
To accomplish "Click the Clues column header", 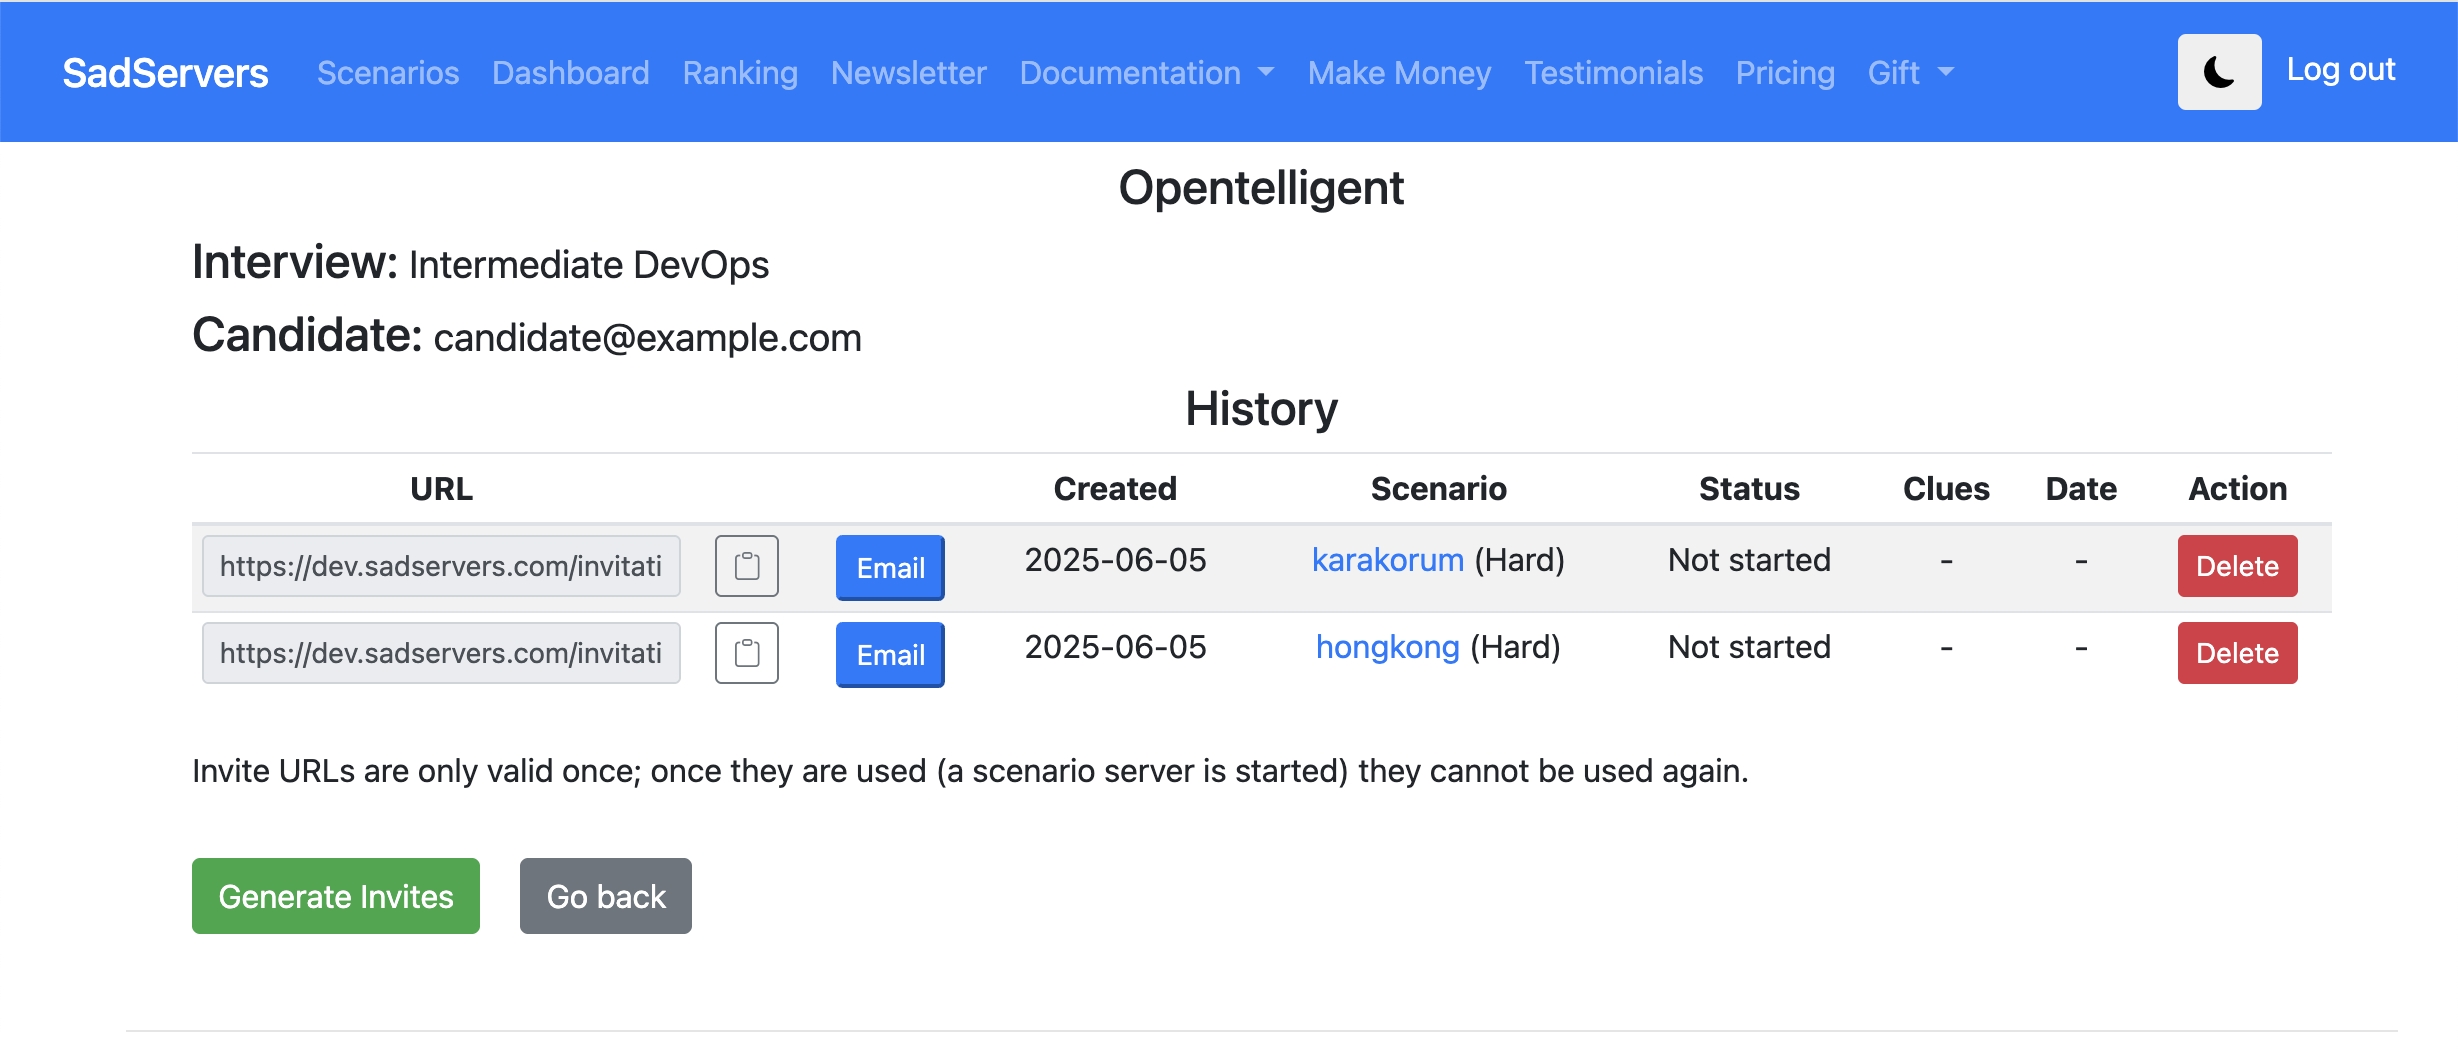I will point(1946,489).
